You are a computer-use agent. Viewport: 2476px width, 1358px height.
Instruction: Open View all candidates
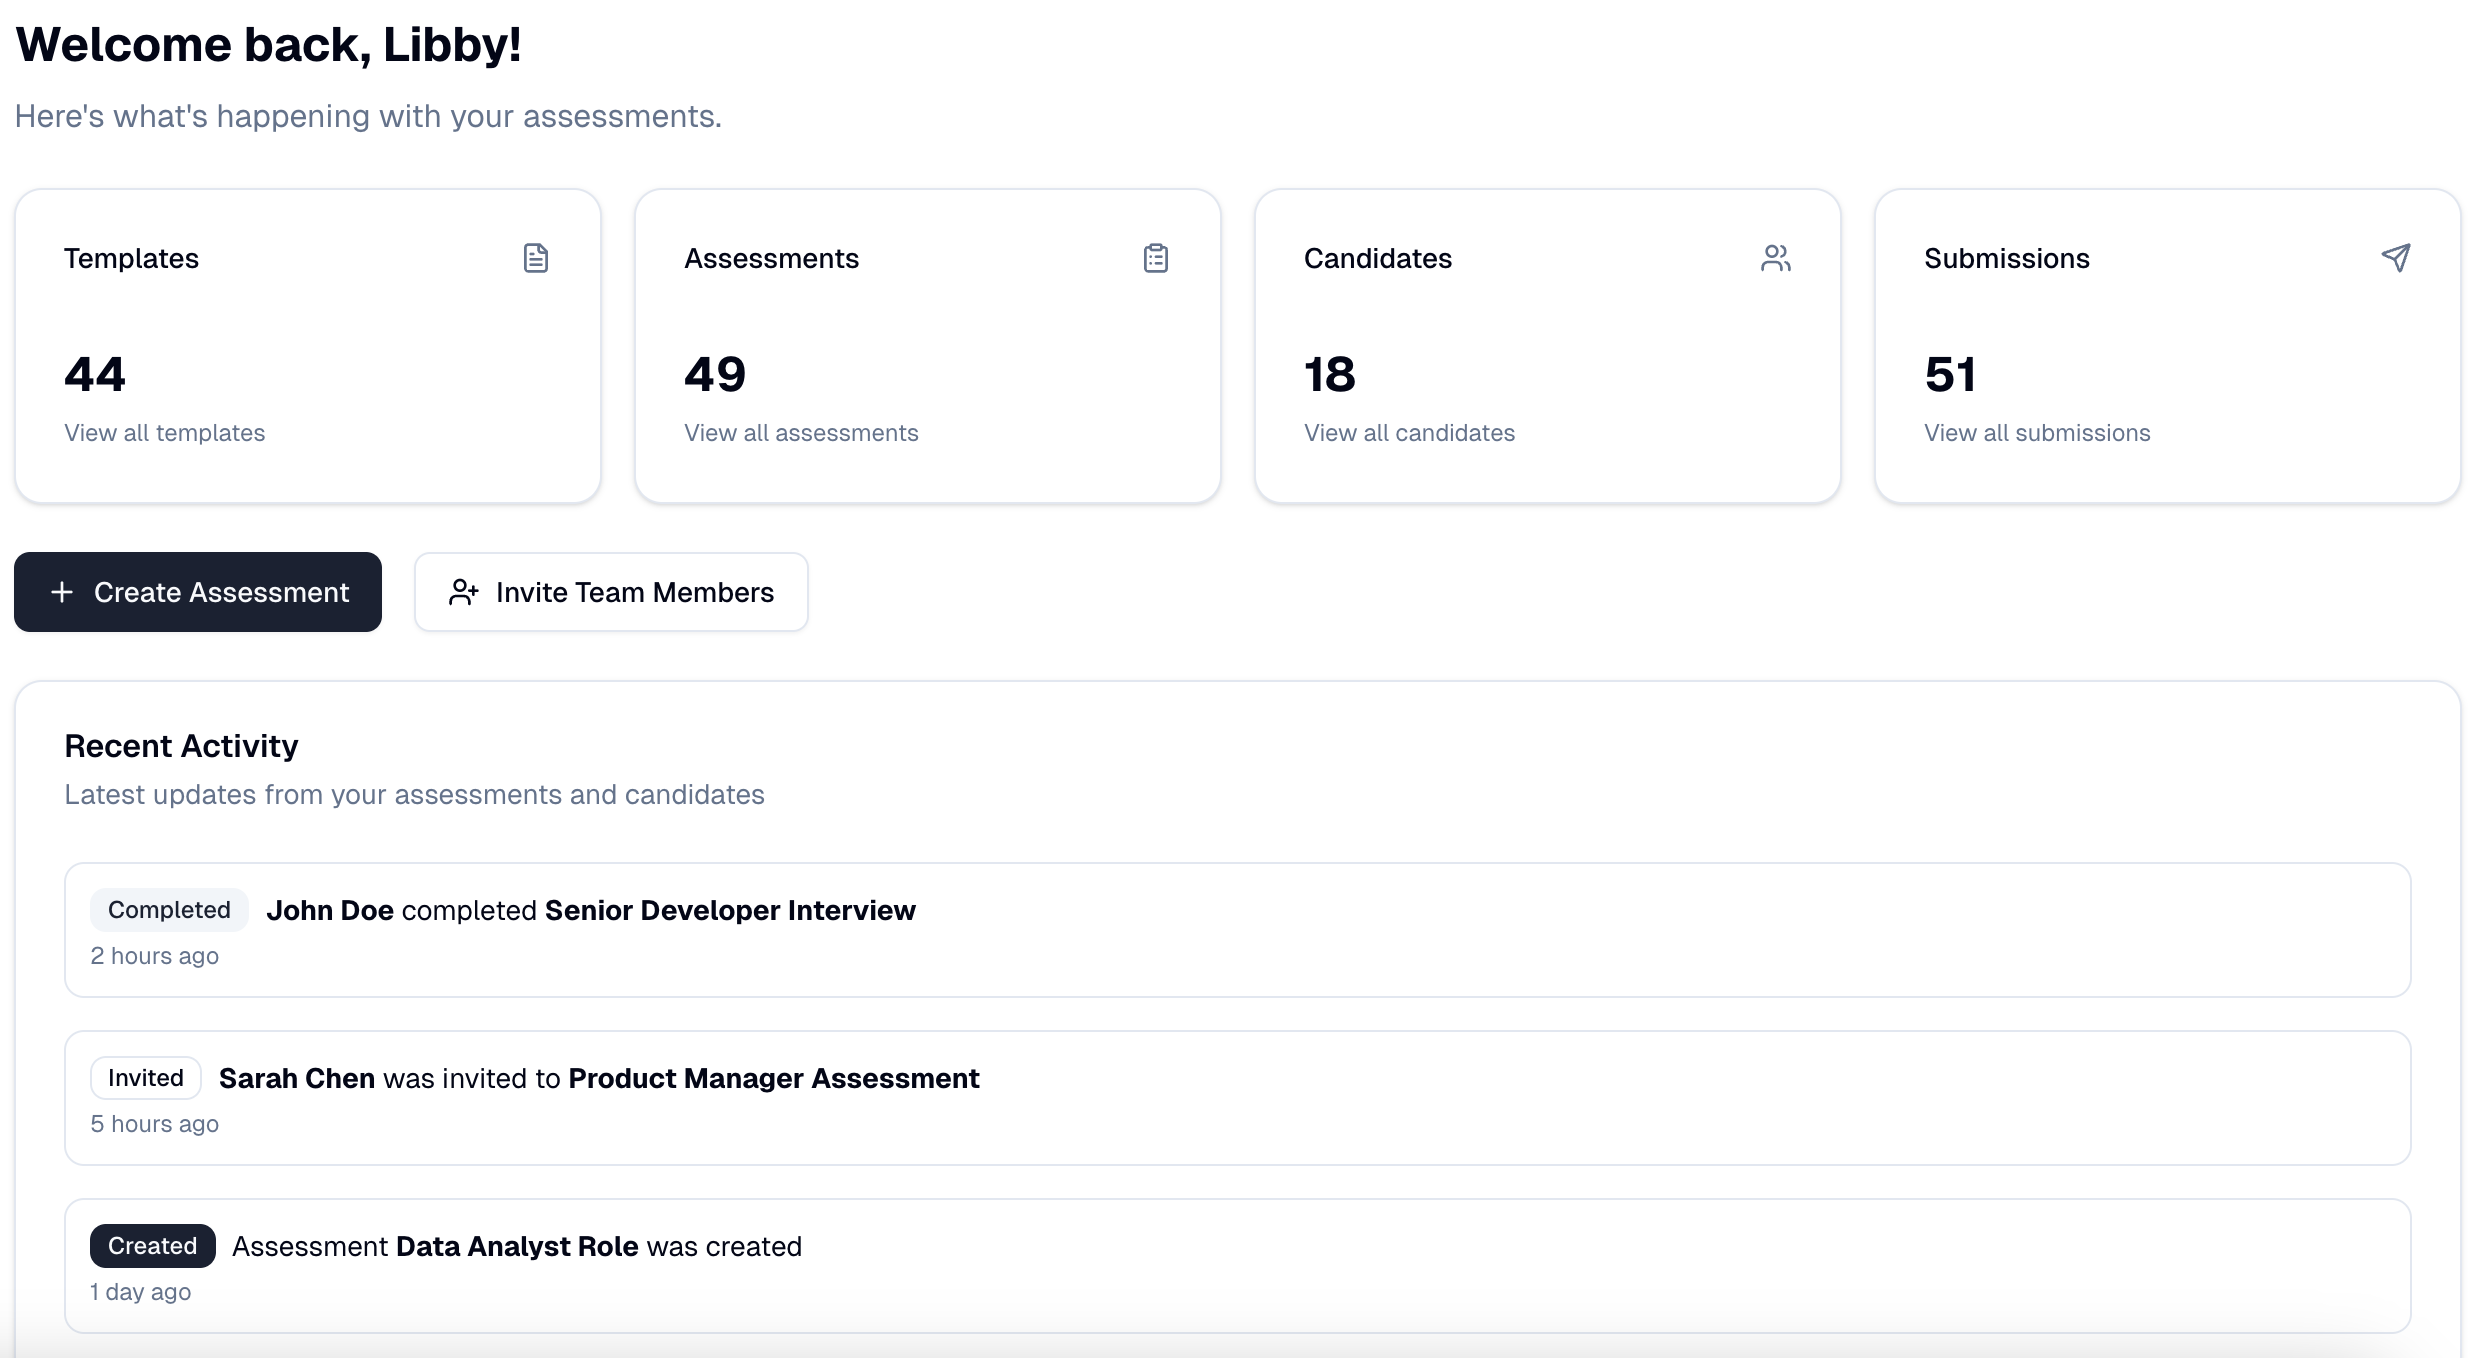(x=1409, y=433)
